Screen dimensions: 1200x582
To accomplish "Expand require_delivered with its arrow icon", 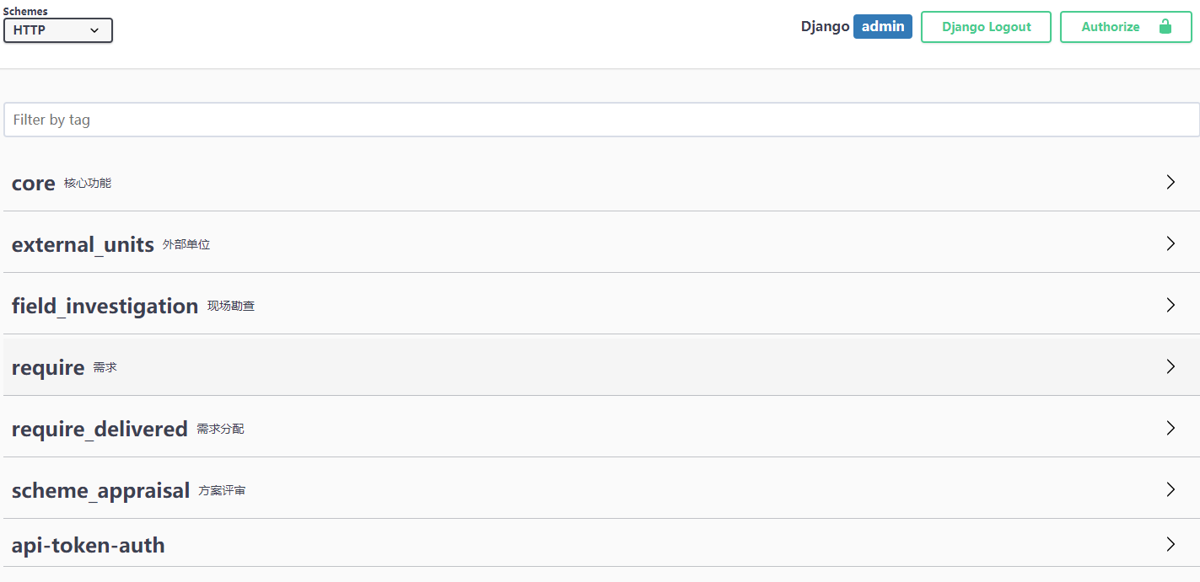I will tap(1171, 428).
